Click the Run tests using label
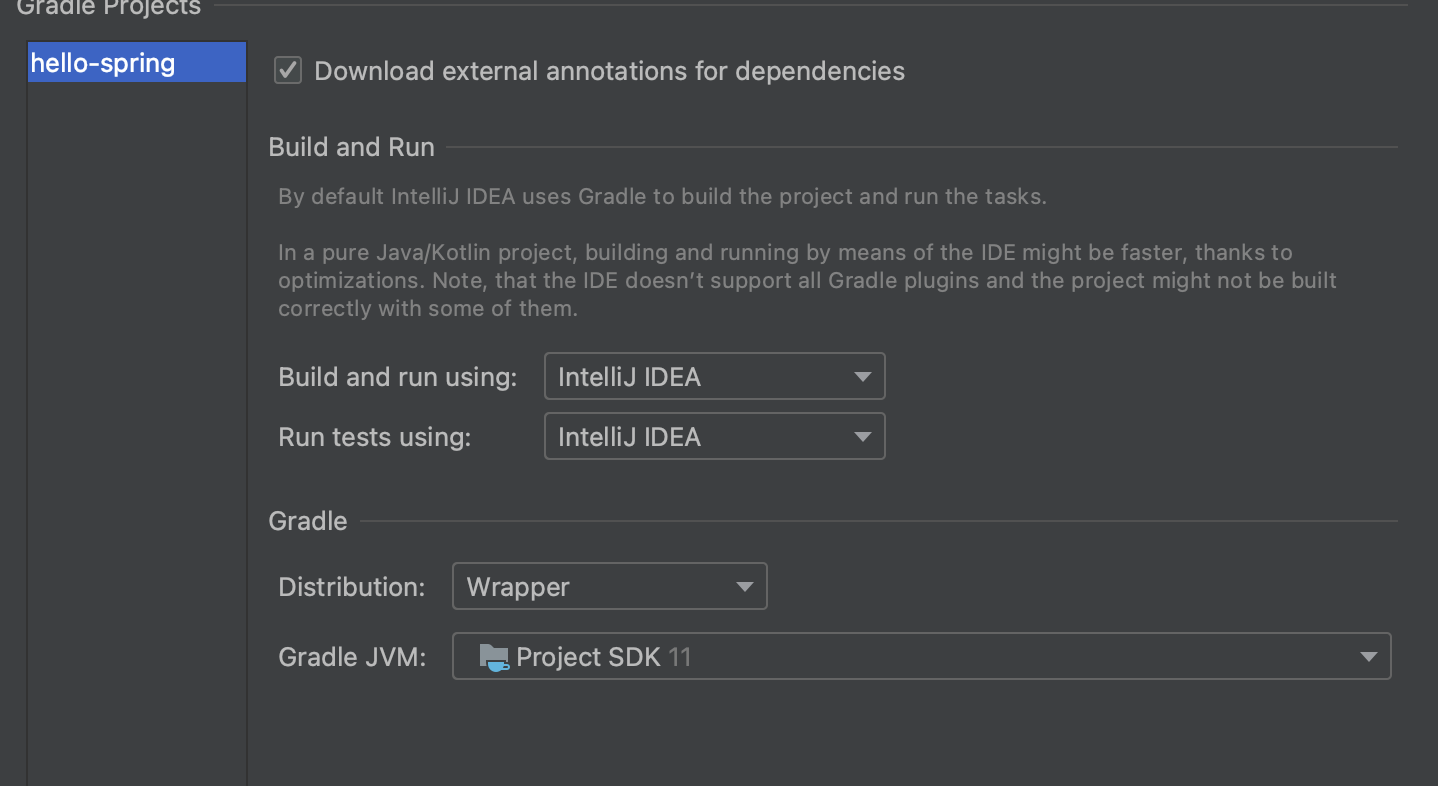Image resolution: width=1438 pixels, height=786 pixels. [x=375, y=437]
